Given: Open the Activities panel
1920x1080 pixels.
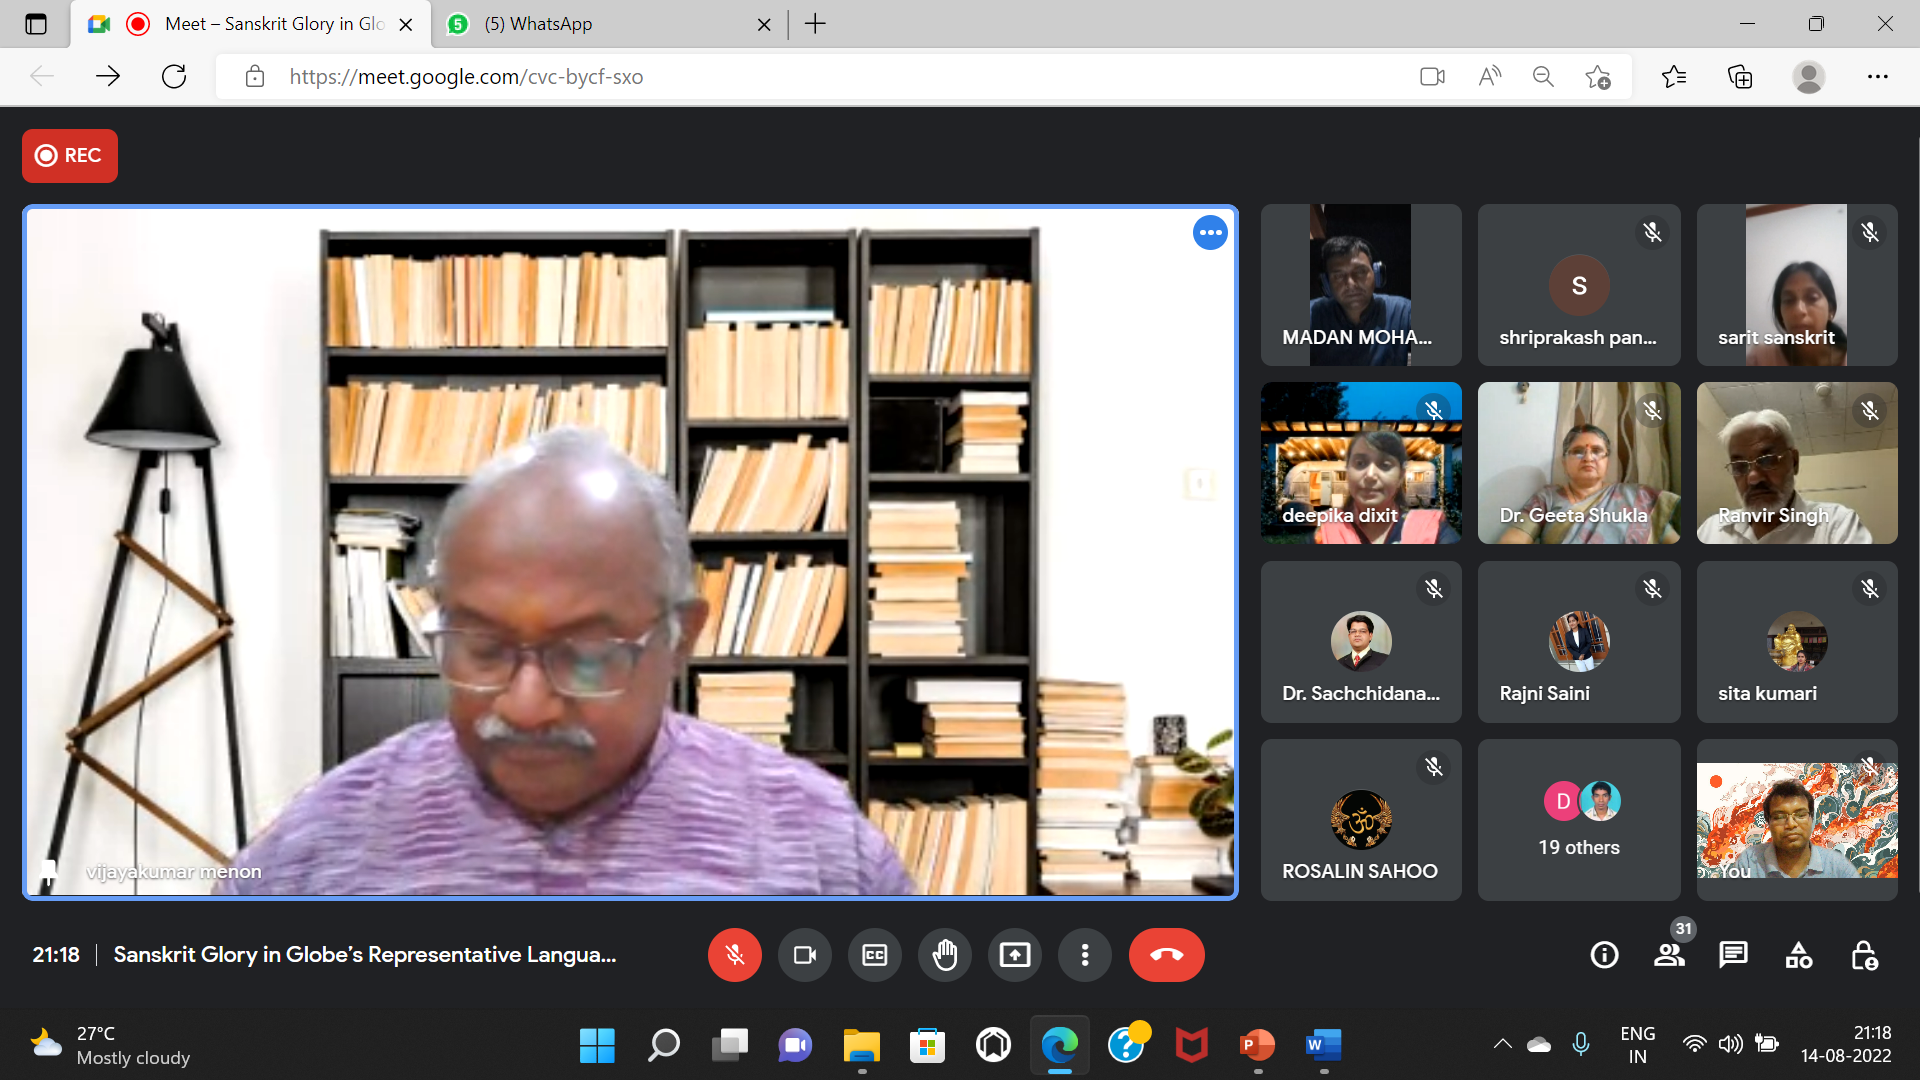Looking at the screenshot, I should (1798, 955).
